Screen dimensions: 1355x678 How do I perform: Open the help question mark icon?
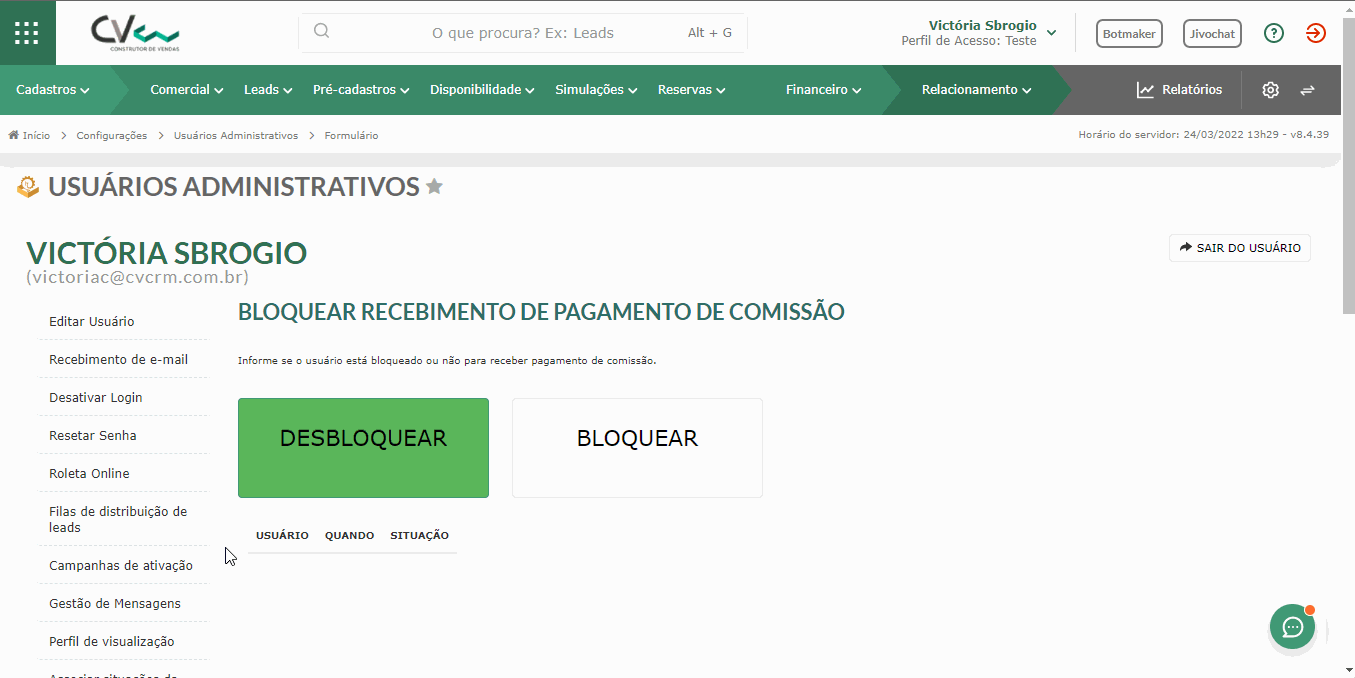1273,33
